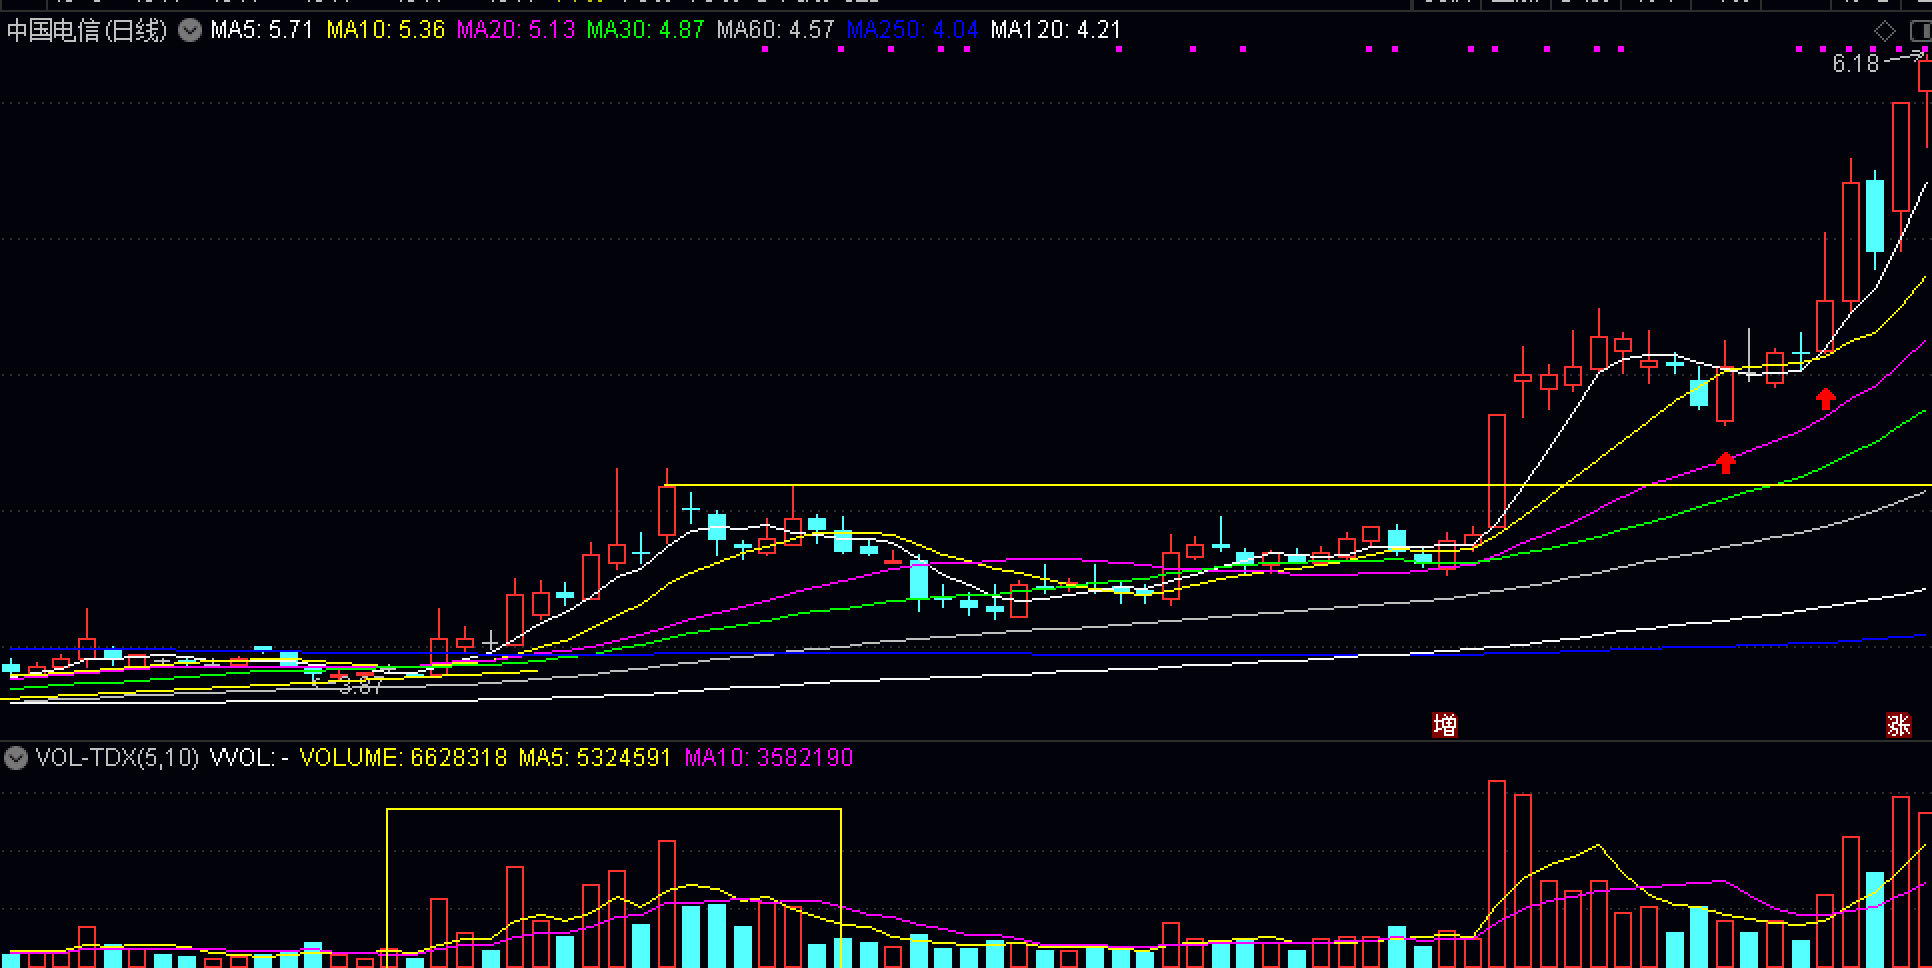This screenshot has width=1932, height=968.
Task: Click the volume MA5: 5324591 value
Action: click(x=594, y=758)
